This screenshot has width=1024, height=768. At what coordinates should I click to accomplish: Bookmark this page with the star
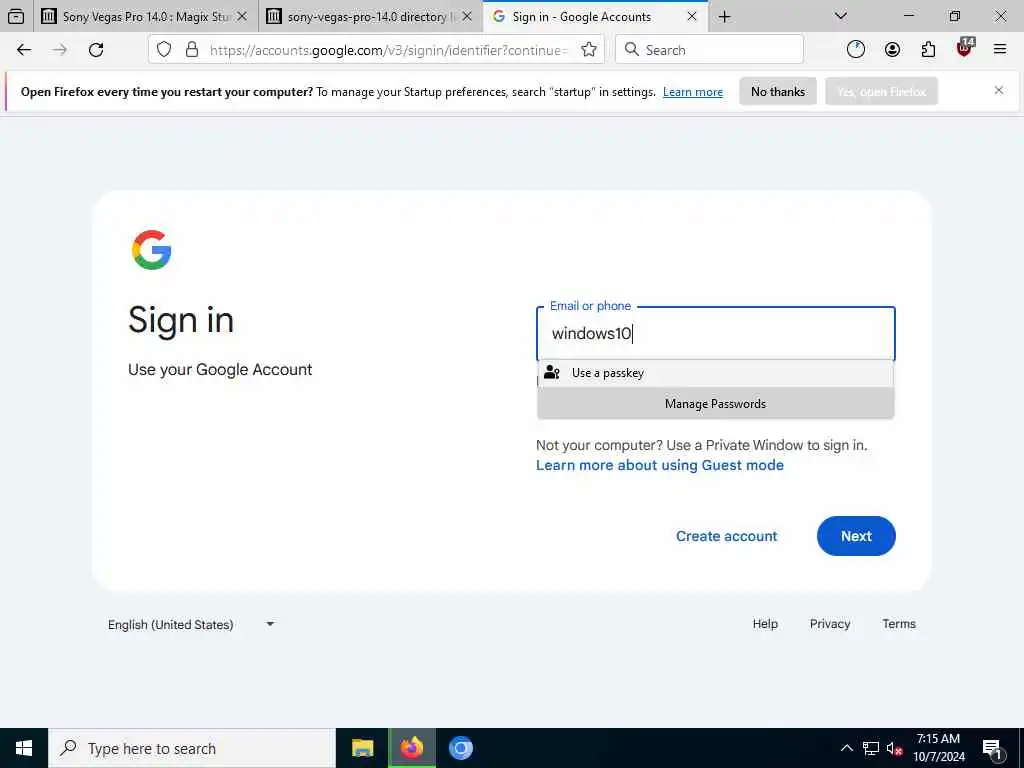coord(588,50)
